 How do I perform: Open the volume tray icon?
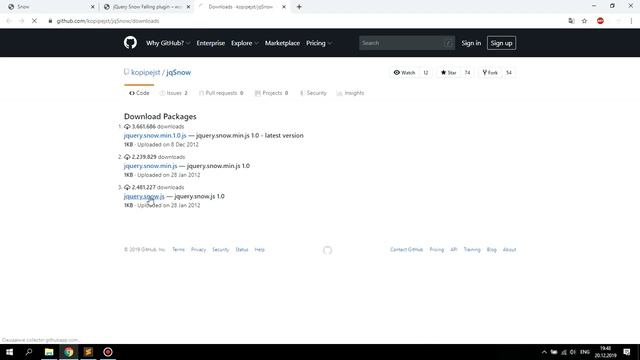(573, 352)
